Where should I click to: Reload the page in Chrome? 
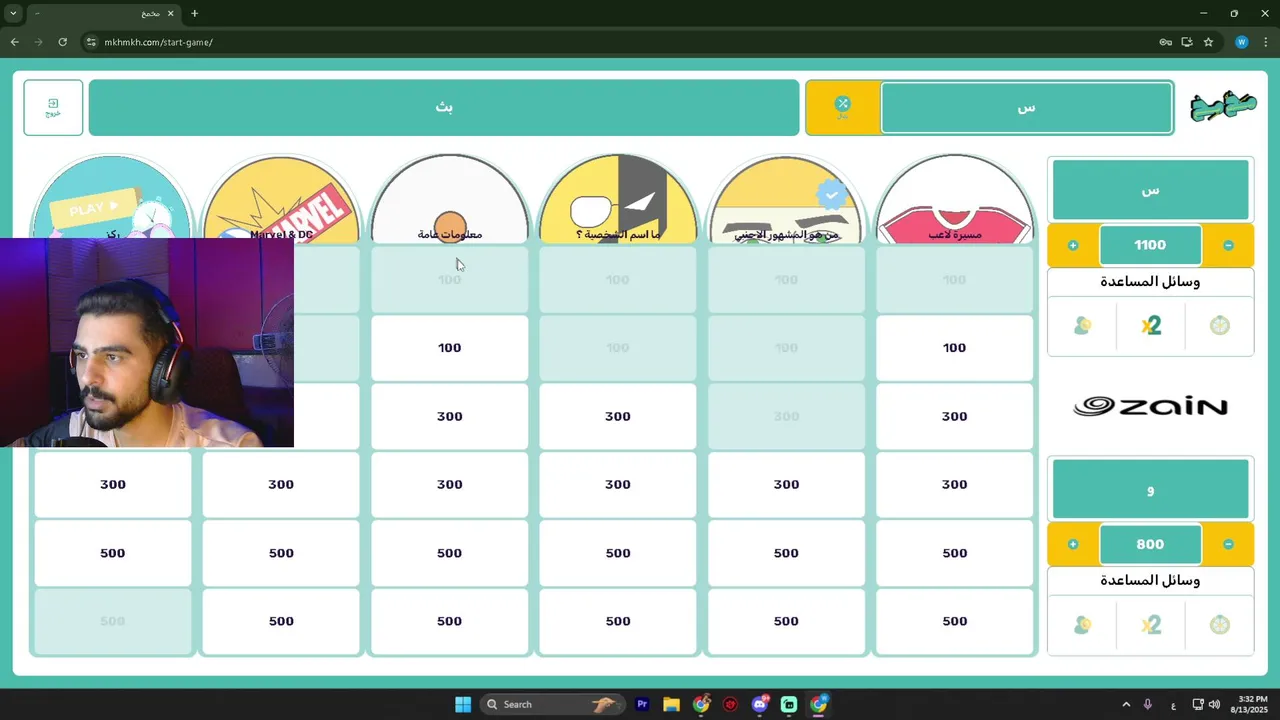(62, 42)
